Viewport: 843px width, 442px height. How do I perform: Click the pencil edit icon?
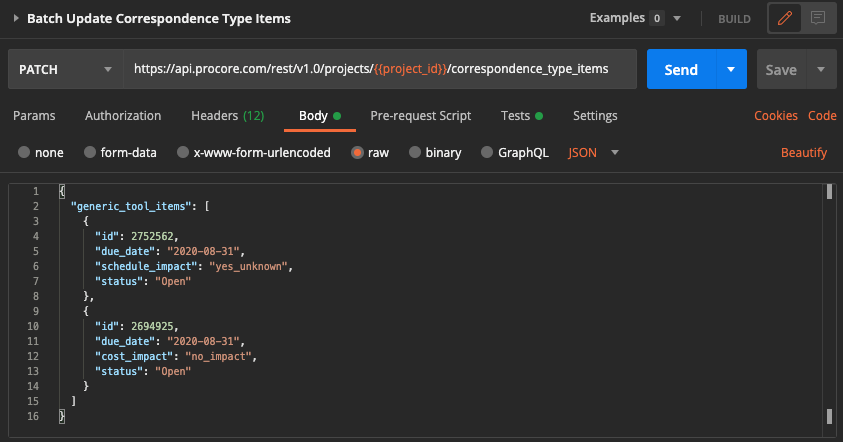coord(785,18)
